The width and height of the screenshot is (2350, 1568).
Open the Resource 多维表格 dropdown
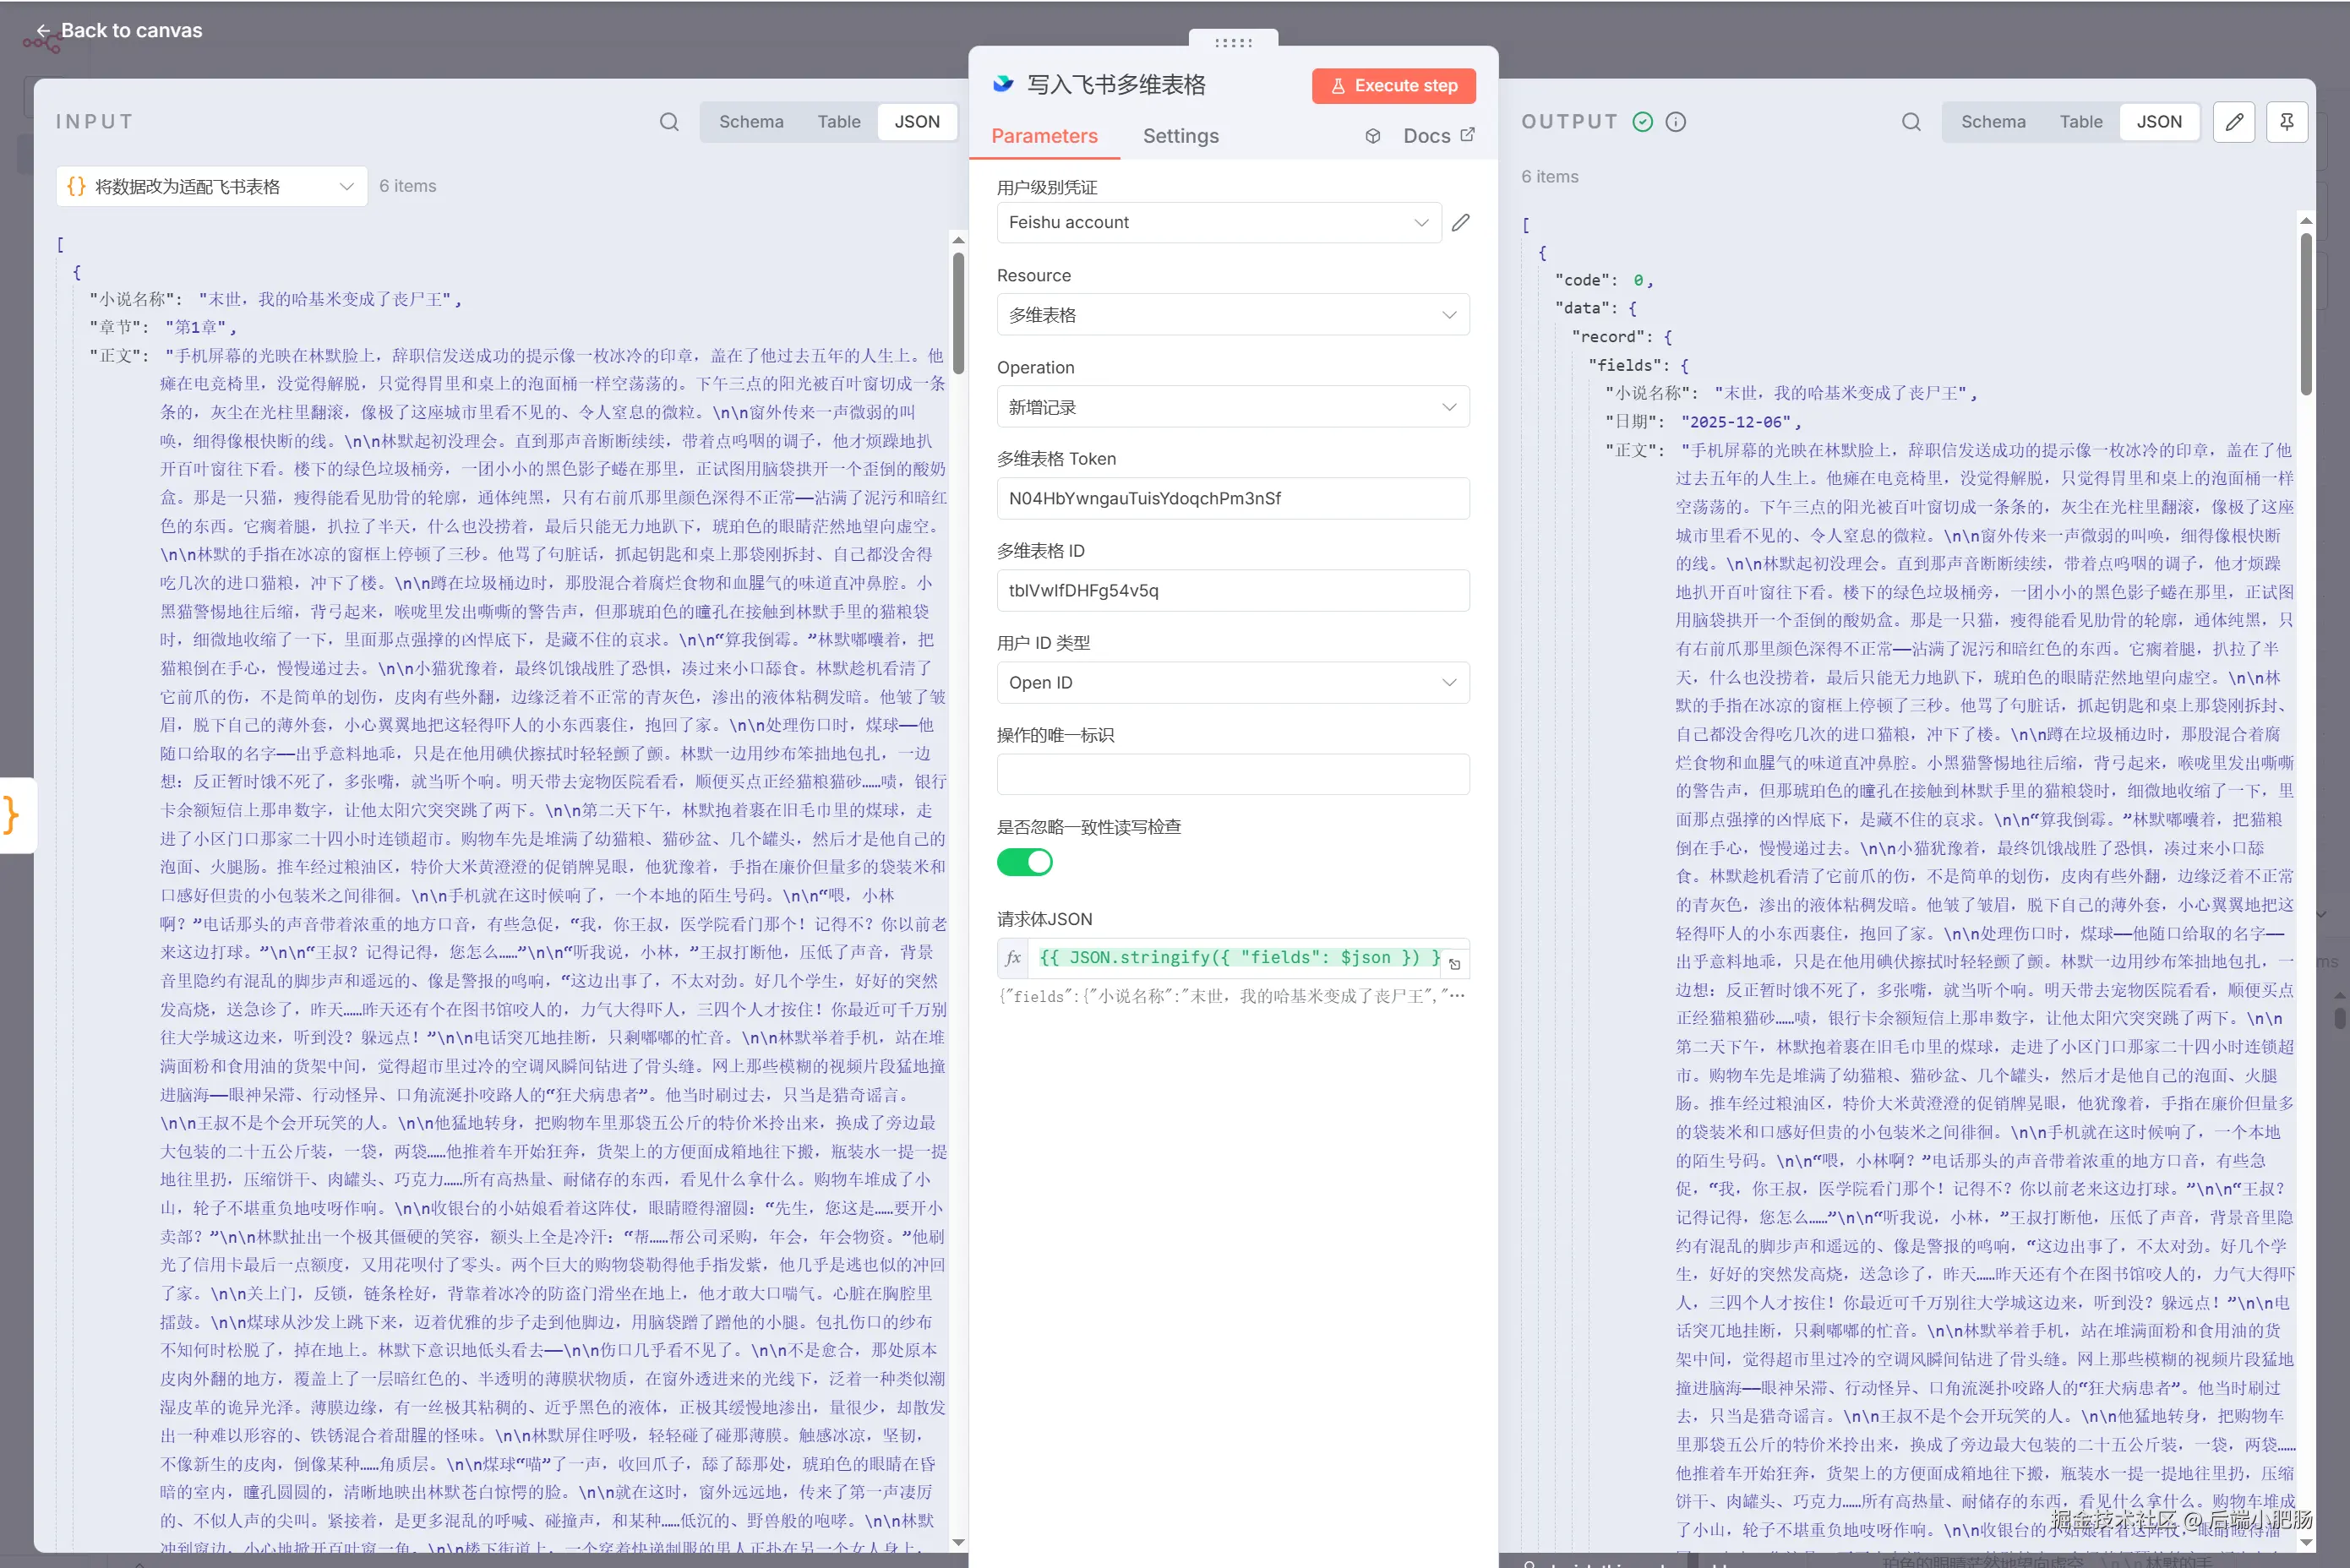tap(1232, 315)
